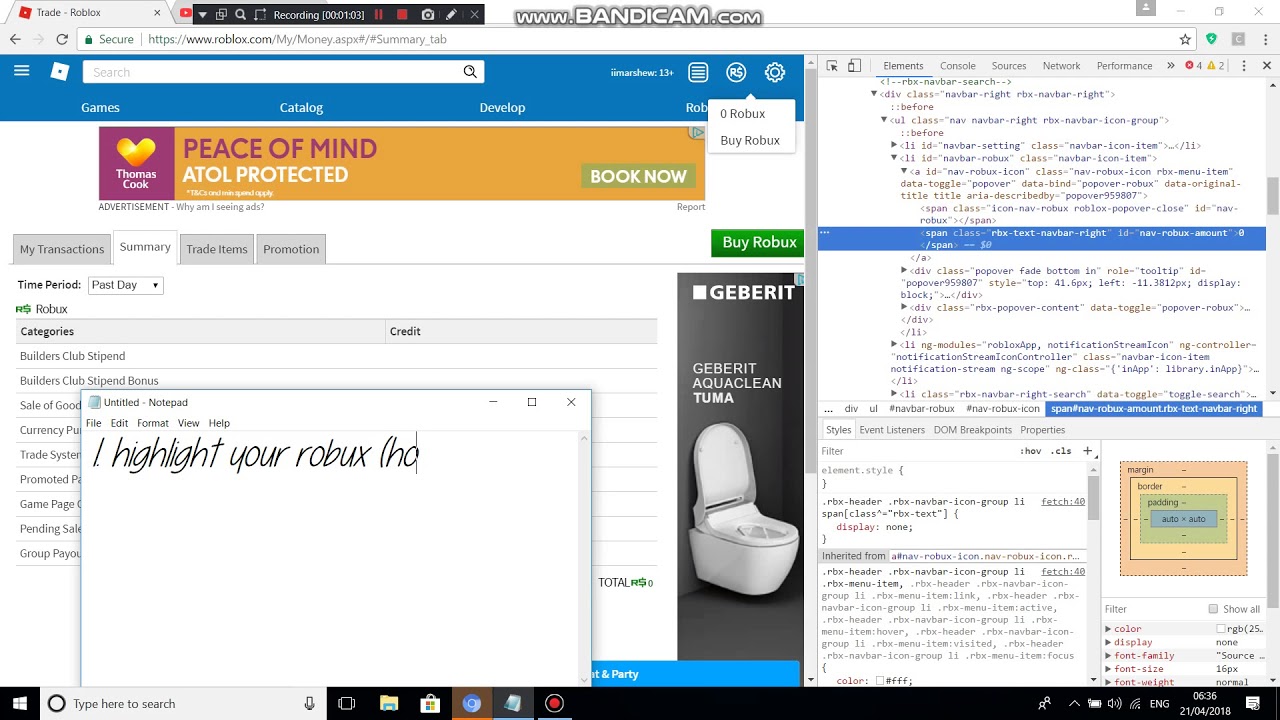1280x720 pixels.
Task: Open the Bandicam dropdown arrow
Action: pyautogui.click(x=202, y=14)
